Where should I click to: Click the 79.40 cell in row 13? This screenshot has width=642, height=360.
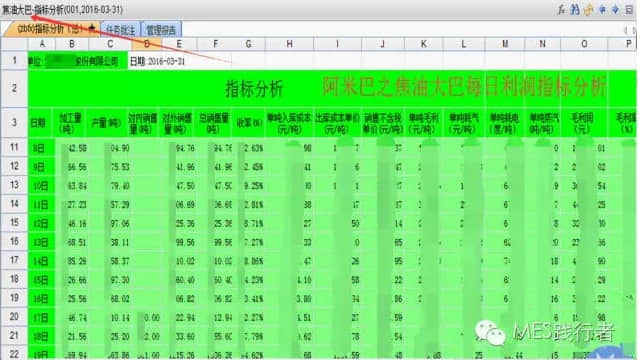pos(110,186)
